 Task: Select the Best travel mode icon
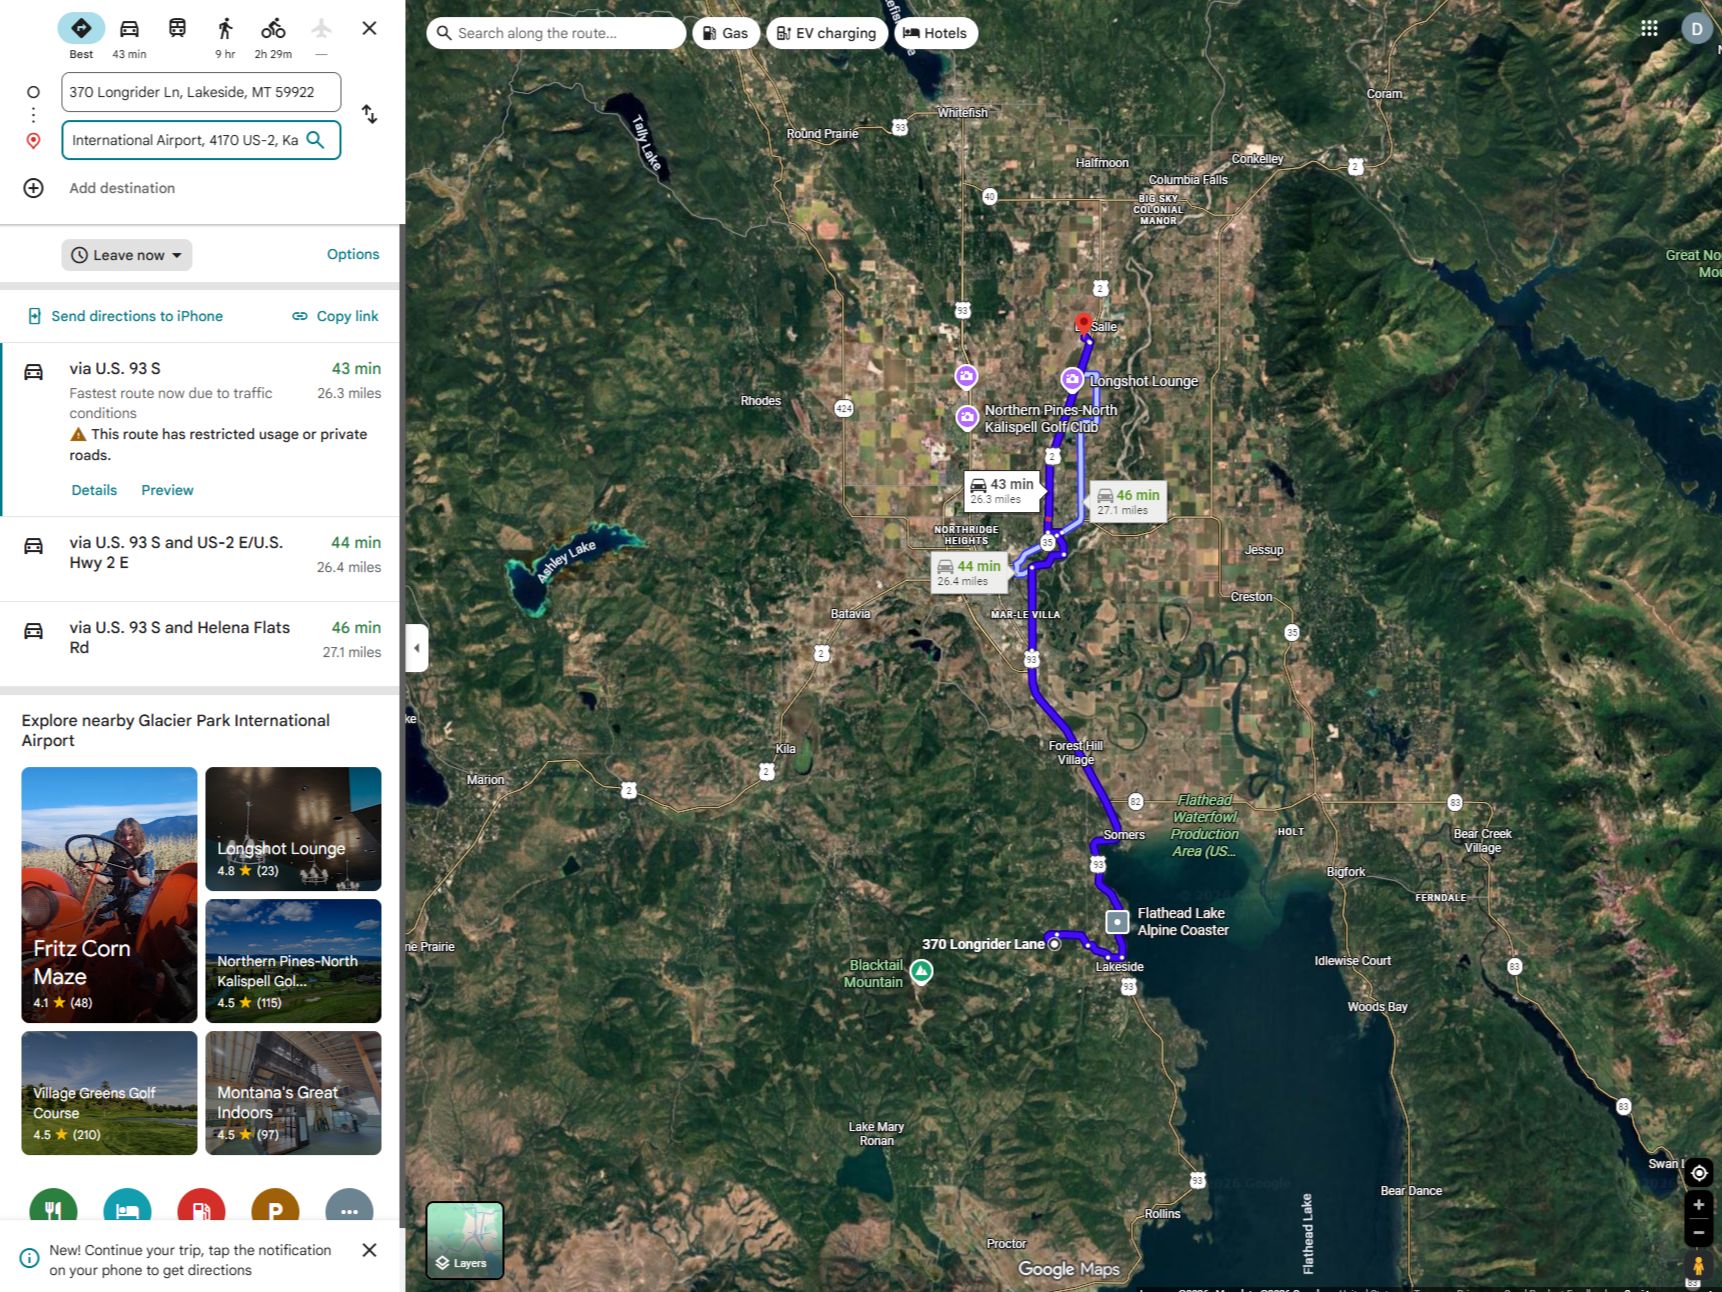[81, 28]
